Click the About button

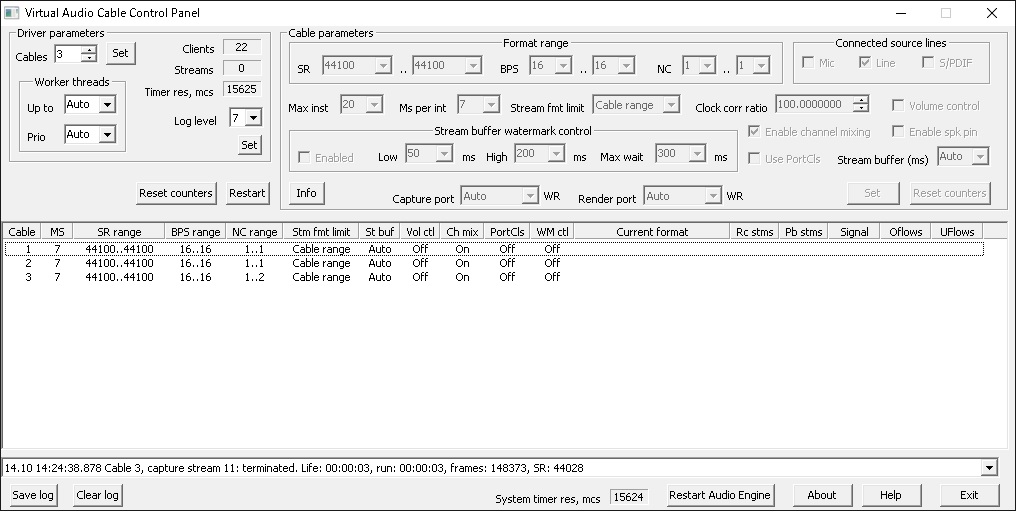[822, 496]
